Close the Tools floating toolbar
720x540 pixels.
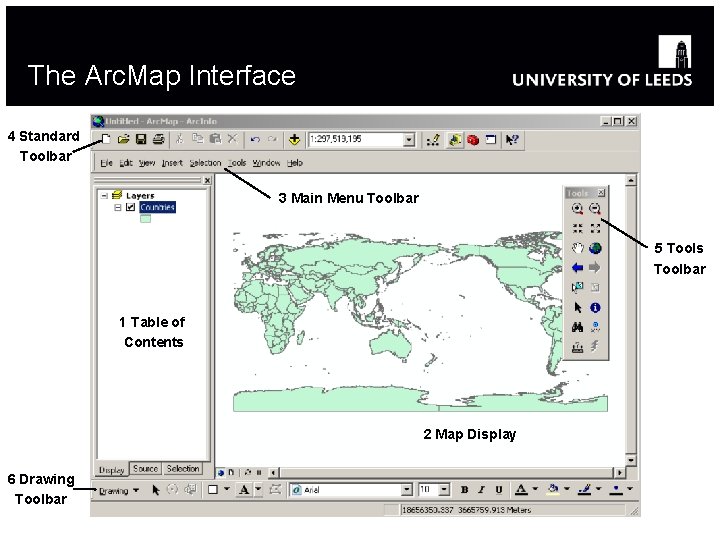[x=601, y=193]
